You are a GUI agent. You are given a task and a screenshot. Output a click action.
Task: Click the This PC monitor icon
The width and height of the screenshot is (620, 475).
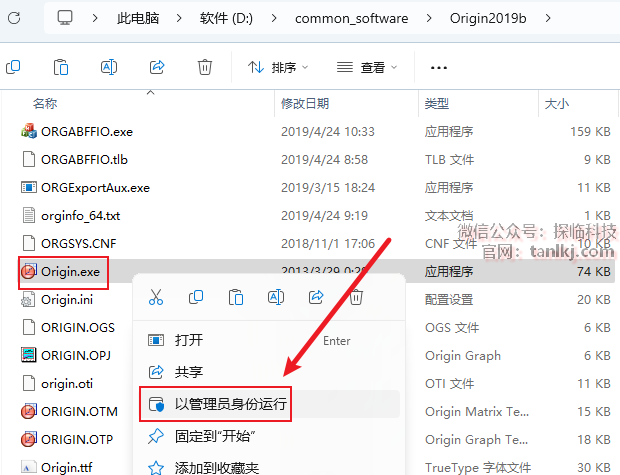click(65, 18)
